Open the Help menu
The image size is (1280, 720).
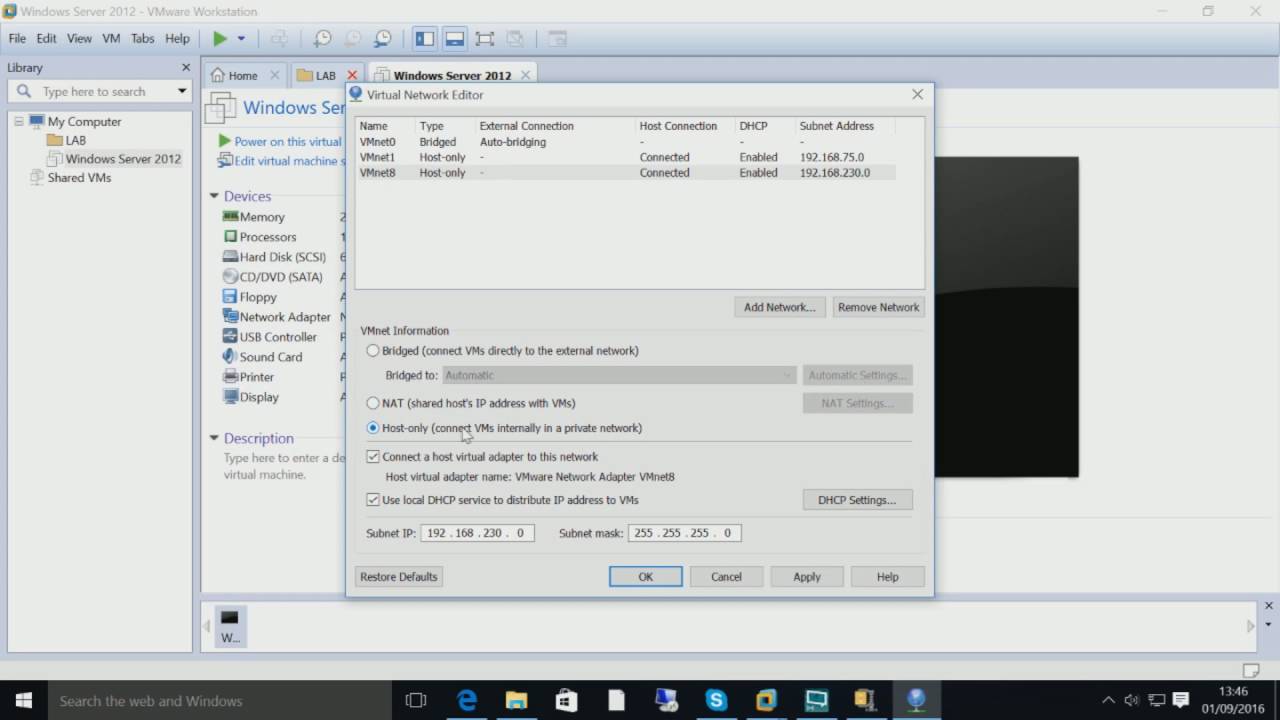(x=177, y=38)
